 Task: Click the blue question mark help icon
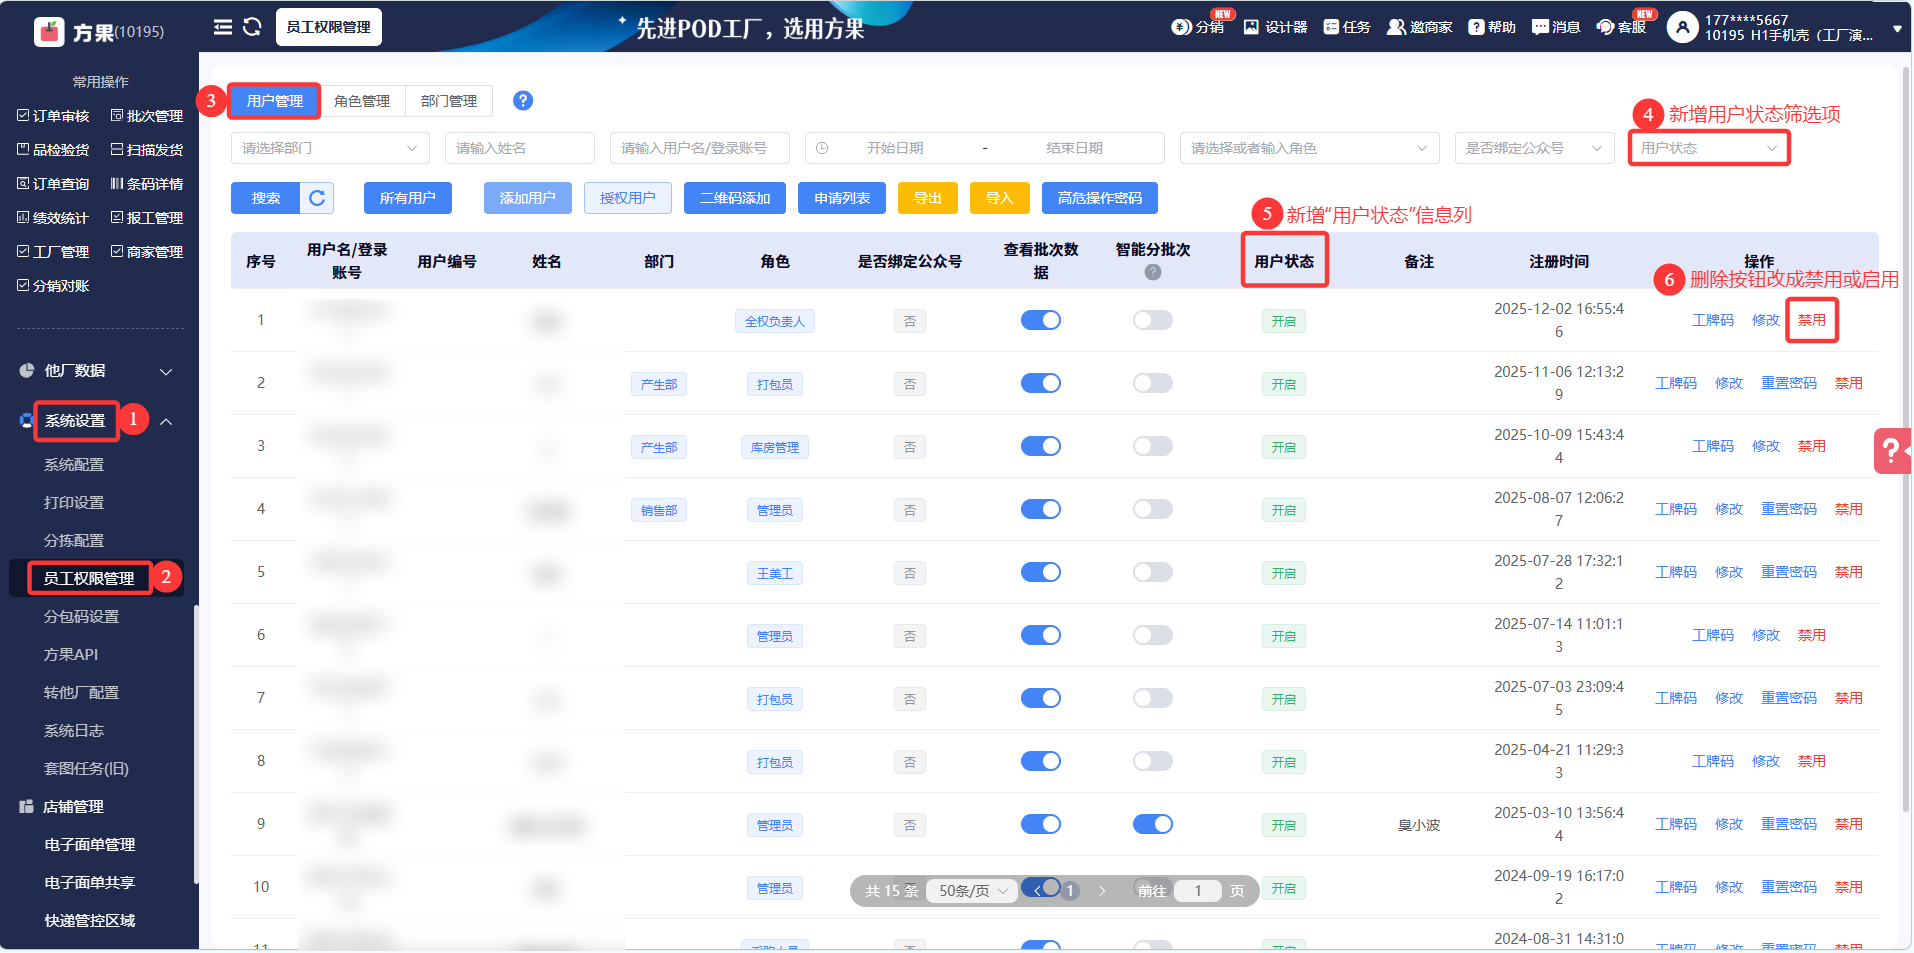pos(522,101)
